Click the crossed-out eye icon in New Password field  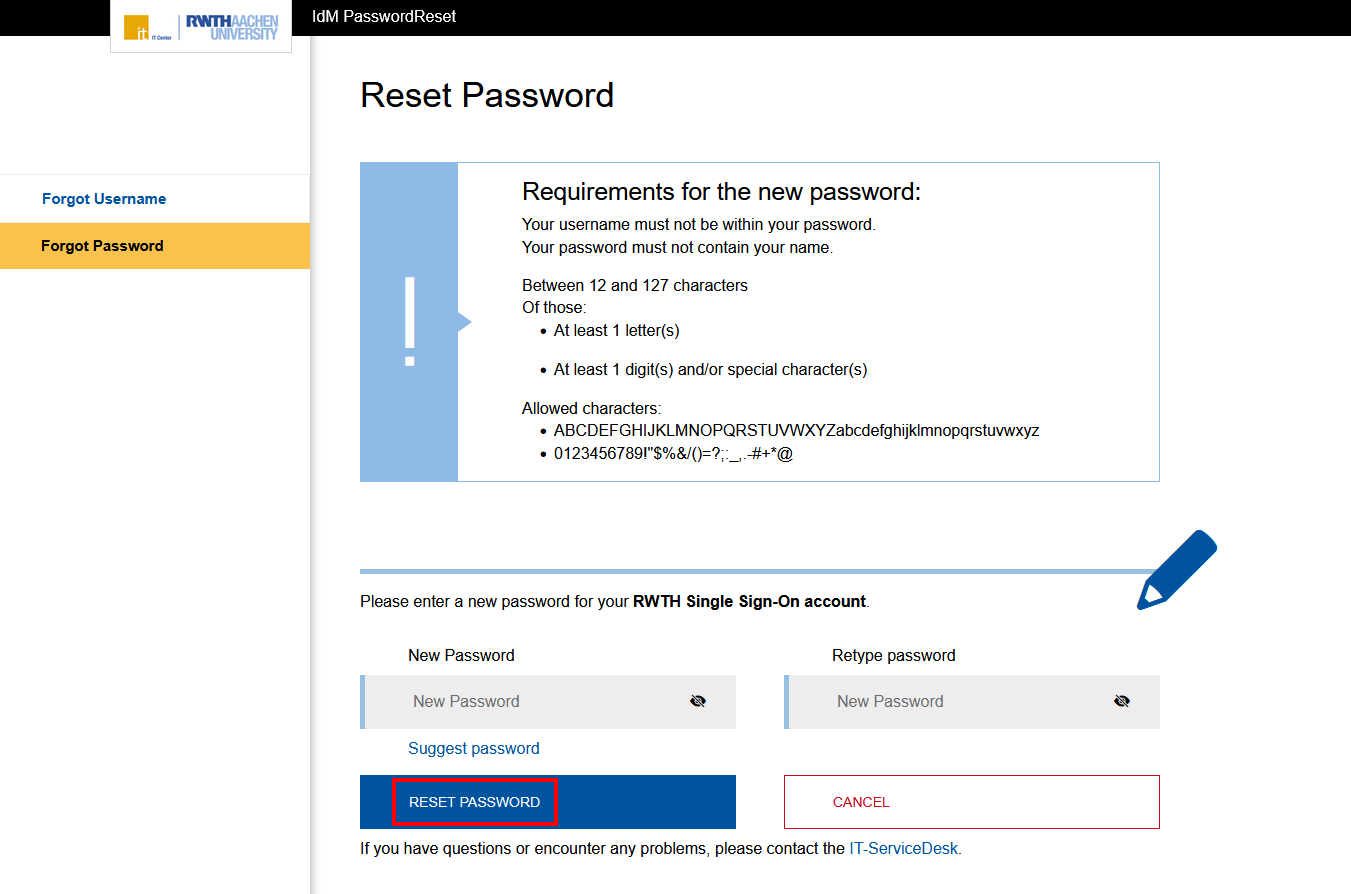697,701
